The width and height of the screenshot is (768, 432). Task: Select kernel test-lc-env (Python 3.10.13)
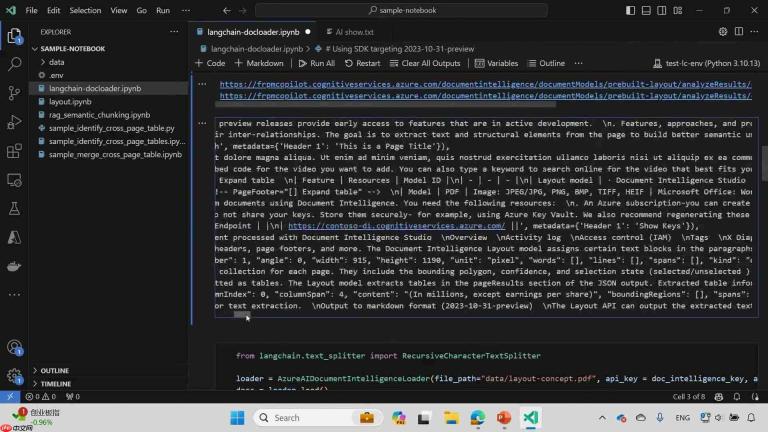pyautogui.click(x=706, y=63)
